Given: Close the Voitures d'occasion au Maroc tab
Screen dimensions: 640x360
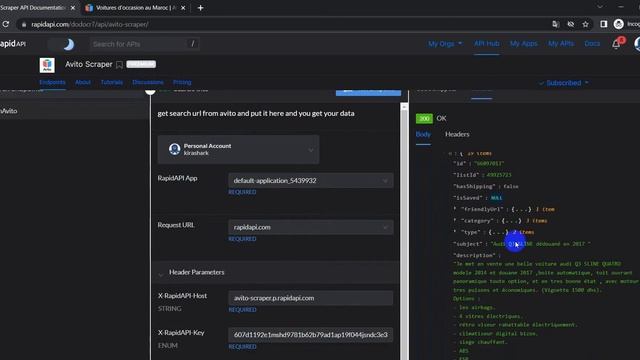Looking at the screenshot, I should pos(183,8).
